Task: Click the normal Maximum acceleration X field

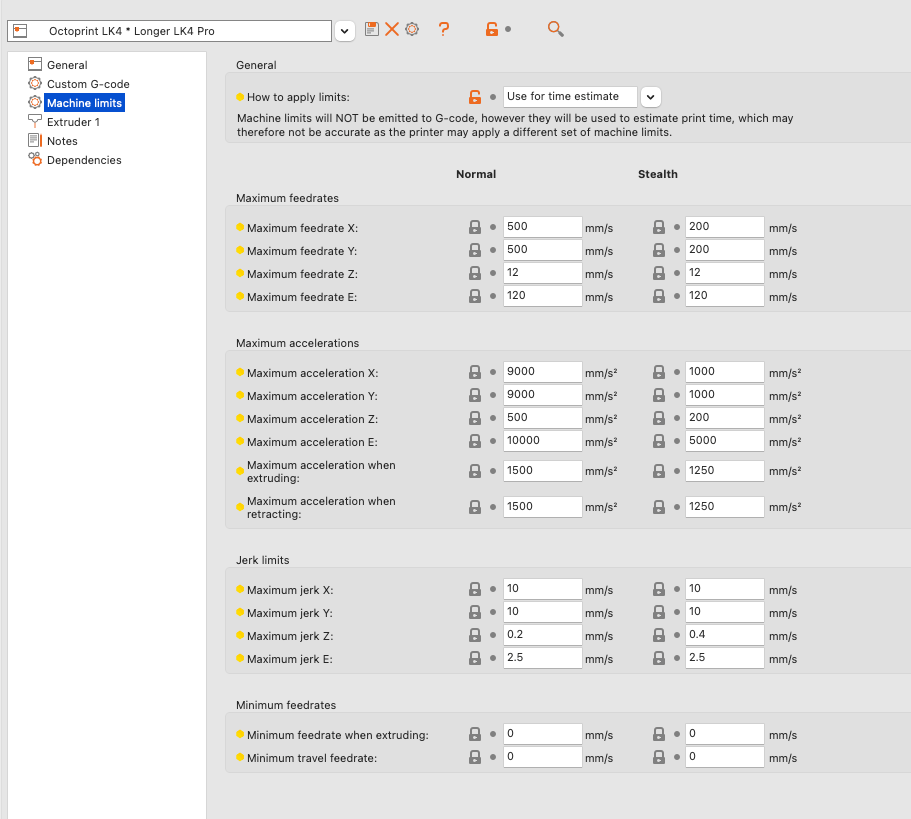Action: click(x=542, y=372)
